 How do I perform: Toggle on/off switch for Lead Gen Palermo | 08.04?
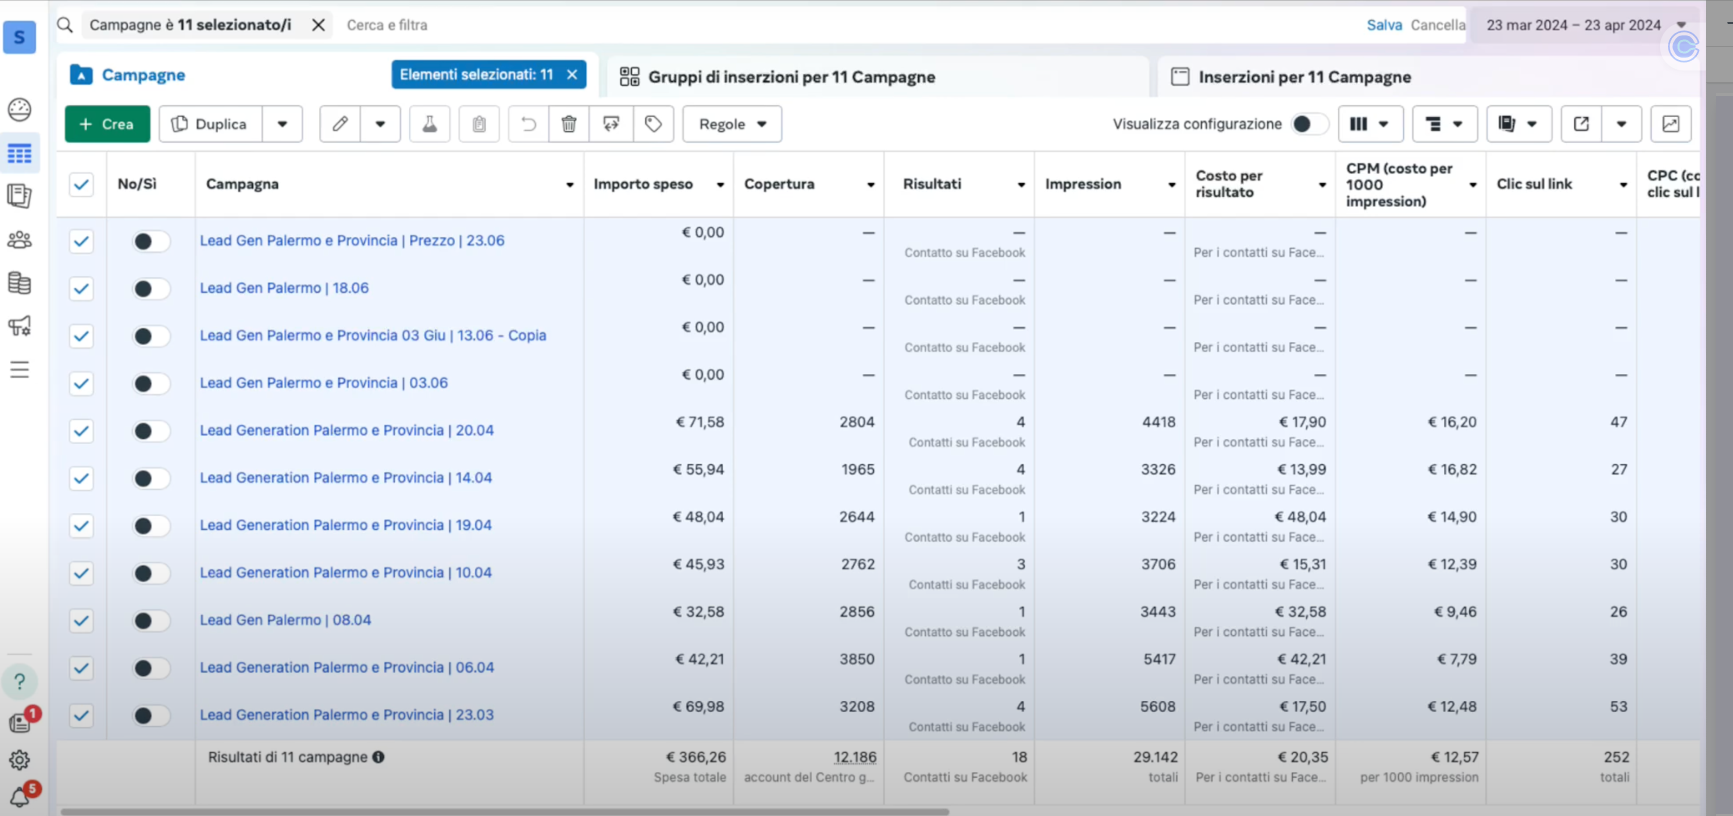click(150, 621)
